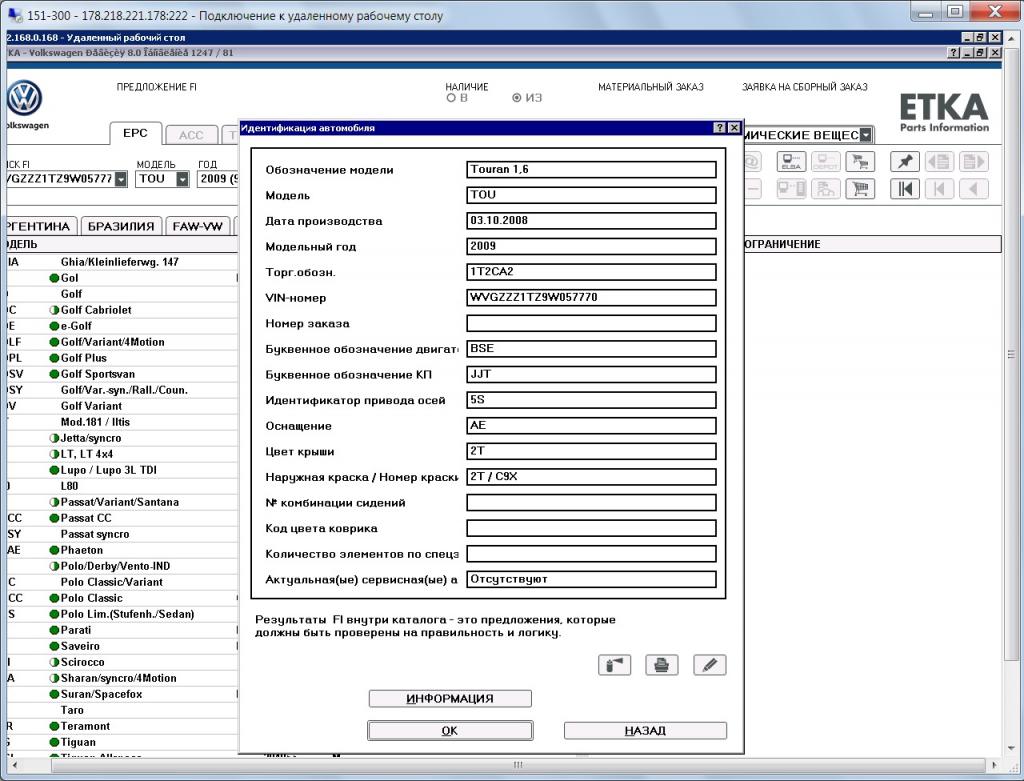Open the МОДЕЛЬ dropdown showing TOU
1024x781 pixels.
click(x=182, y=179)
